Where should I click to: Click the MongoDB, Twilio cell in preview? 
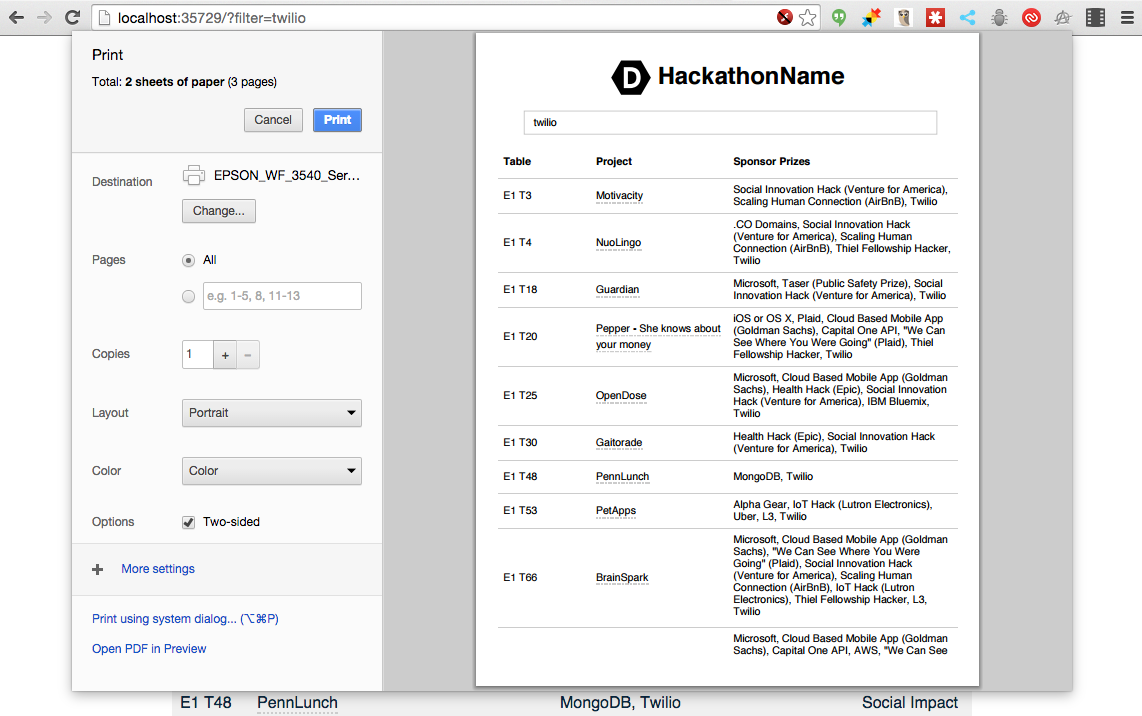[773, 476]
